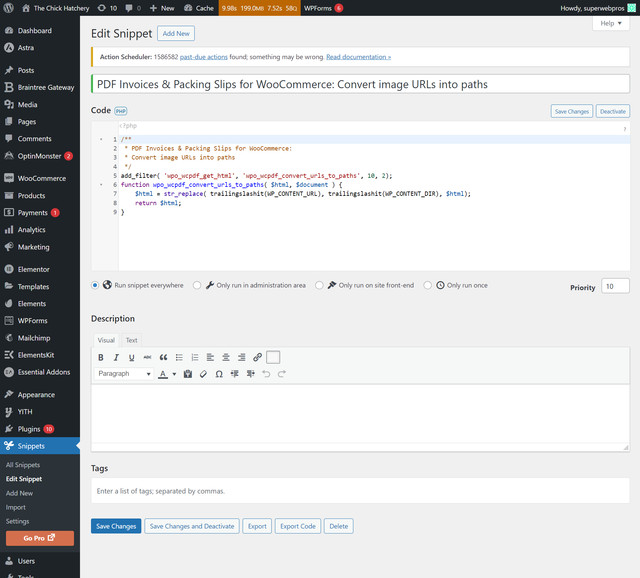The height and width of the screenshot is (578, 640).
Task: Click the editor help question mark icon
Action: point(624,129)
